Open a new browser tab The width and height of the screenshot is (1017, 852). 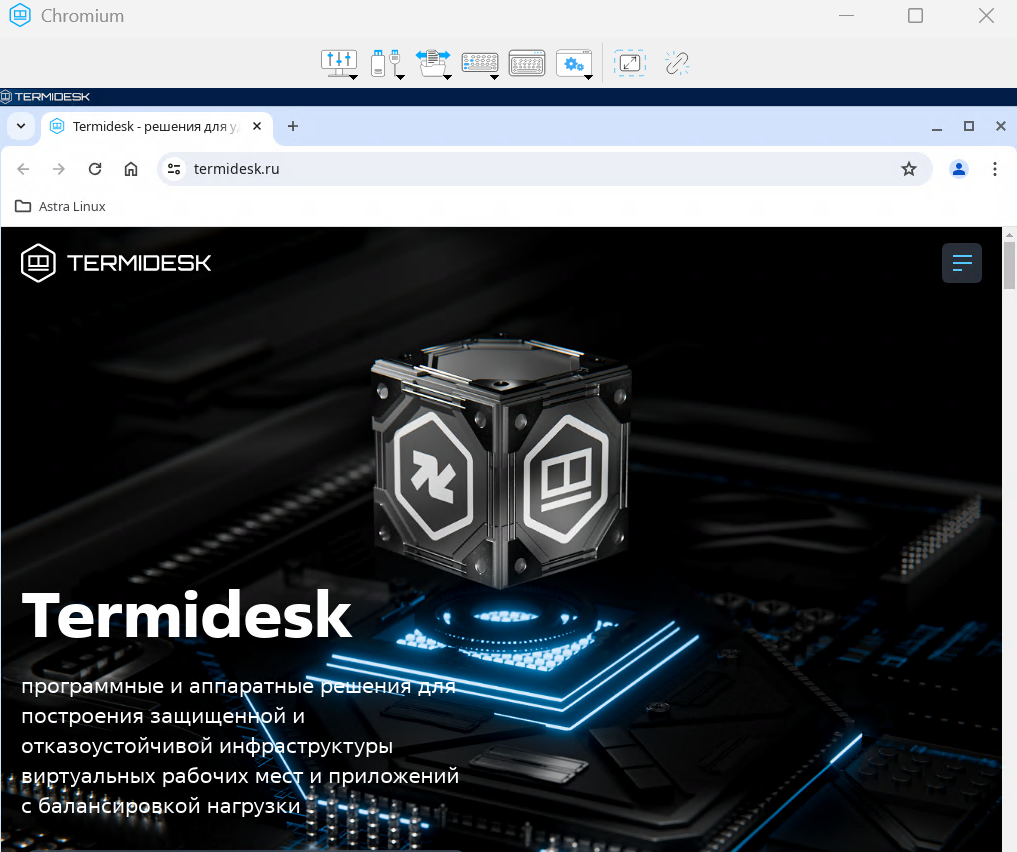(293, 126)
